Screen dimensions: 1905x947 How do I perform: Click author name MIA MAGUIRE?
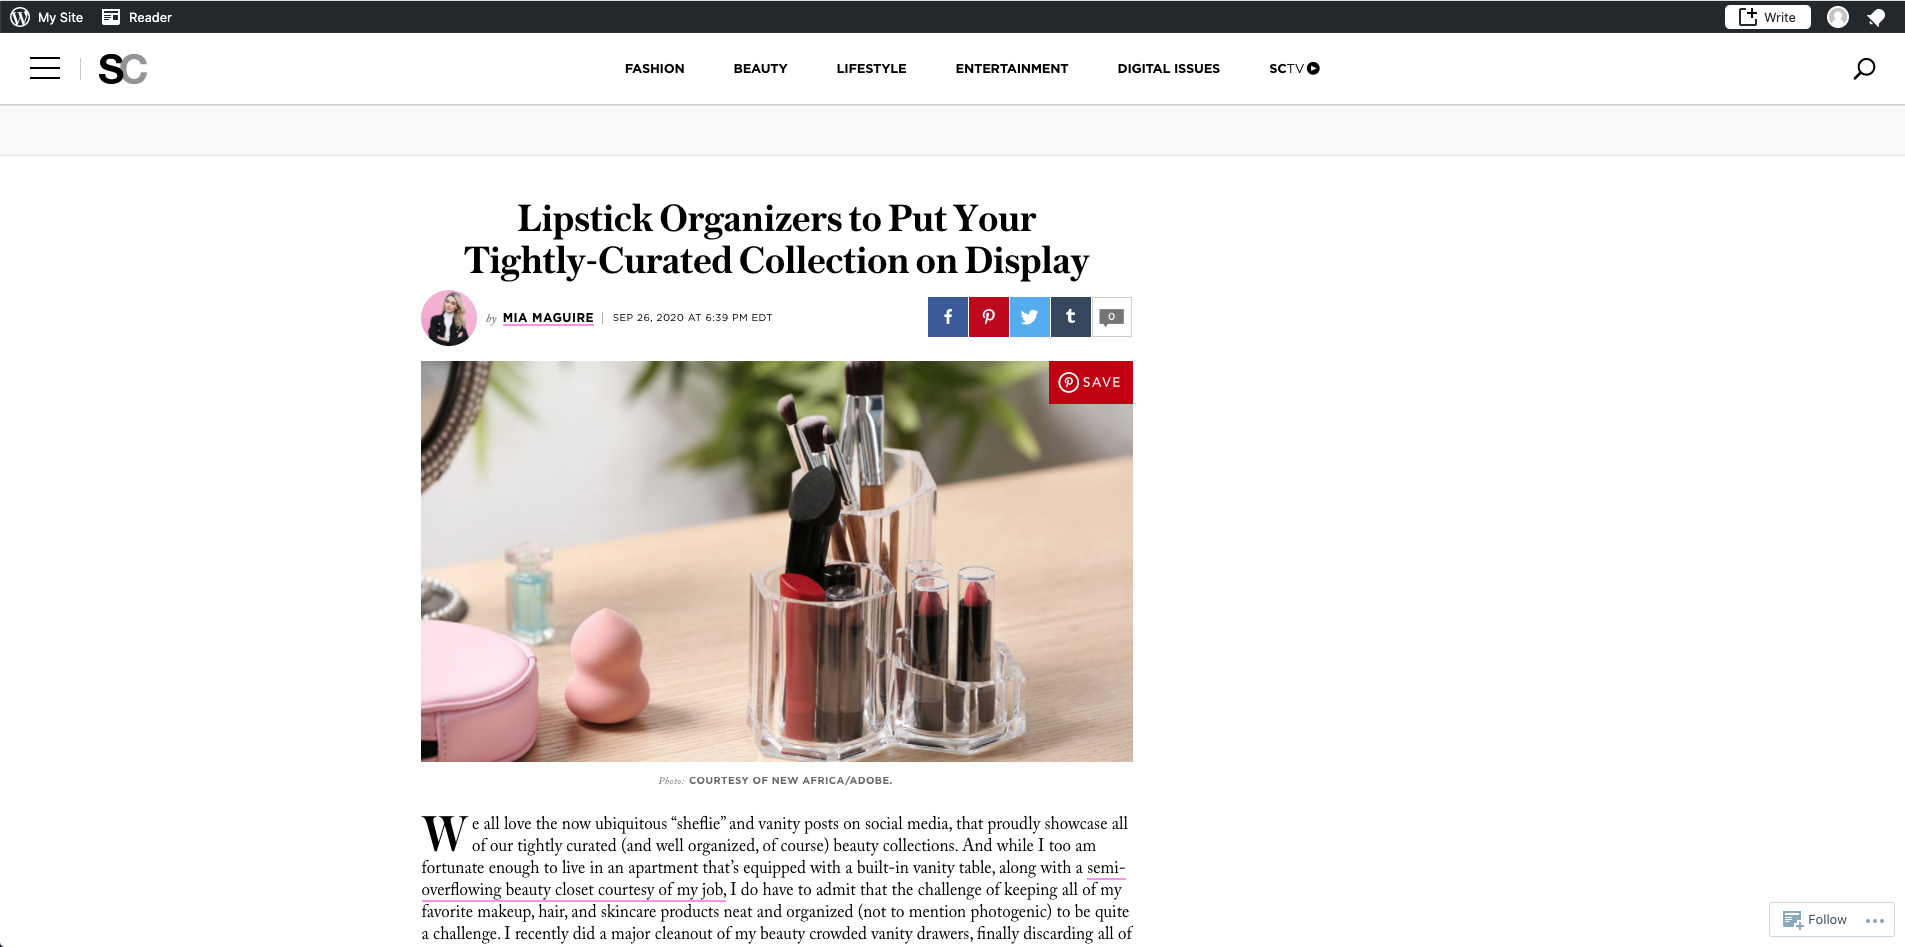click(x=548, y=318)
